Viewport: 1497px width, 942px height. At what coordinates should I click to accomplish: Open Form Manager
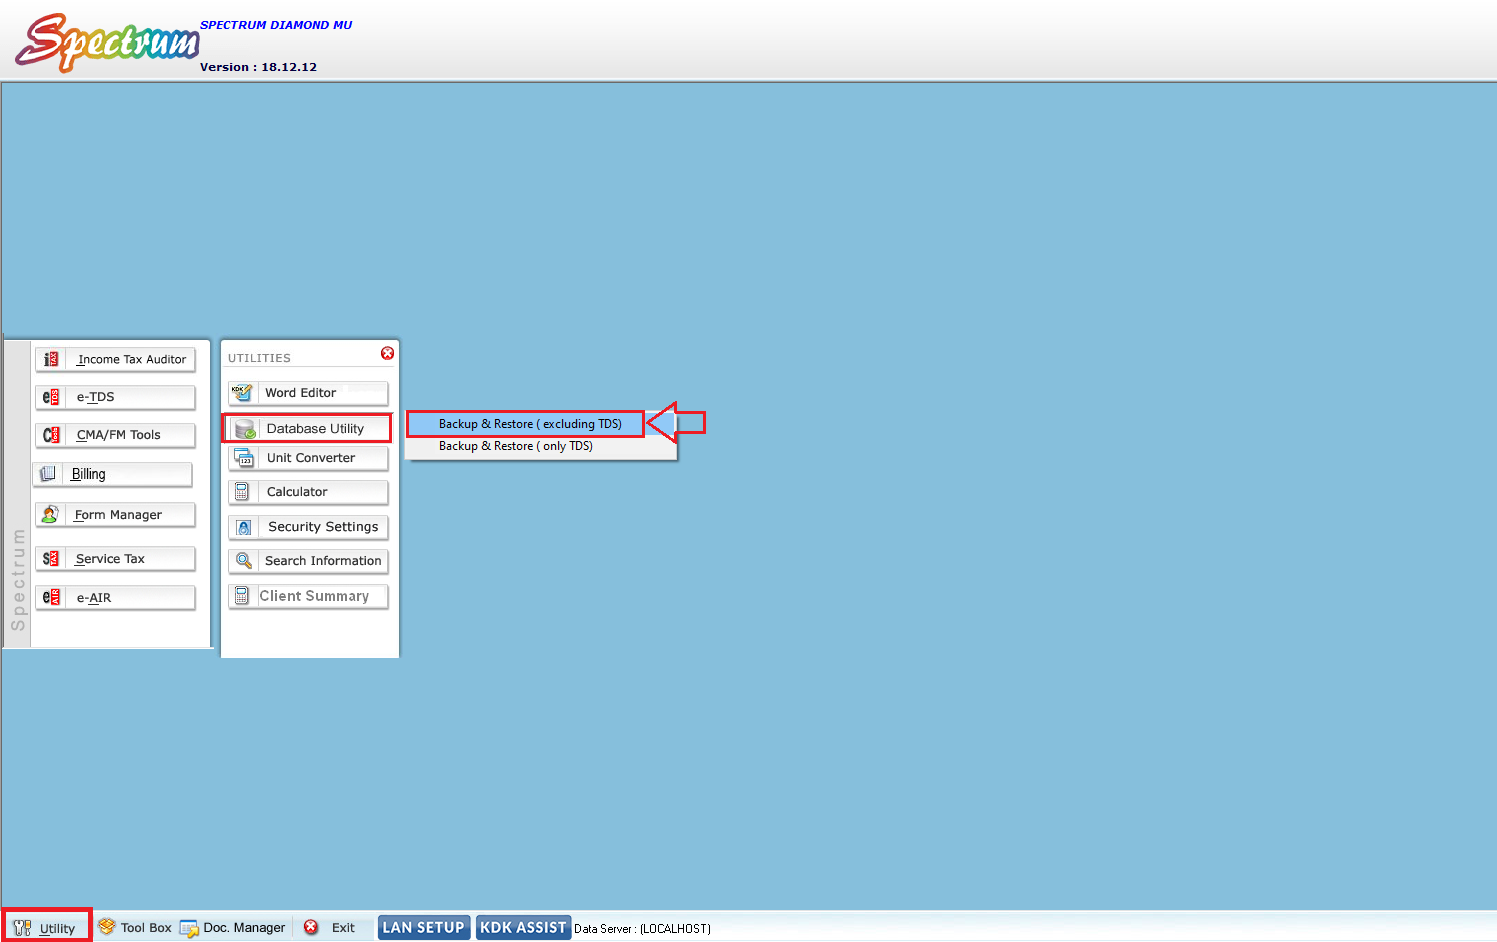click(115, 515)
